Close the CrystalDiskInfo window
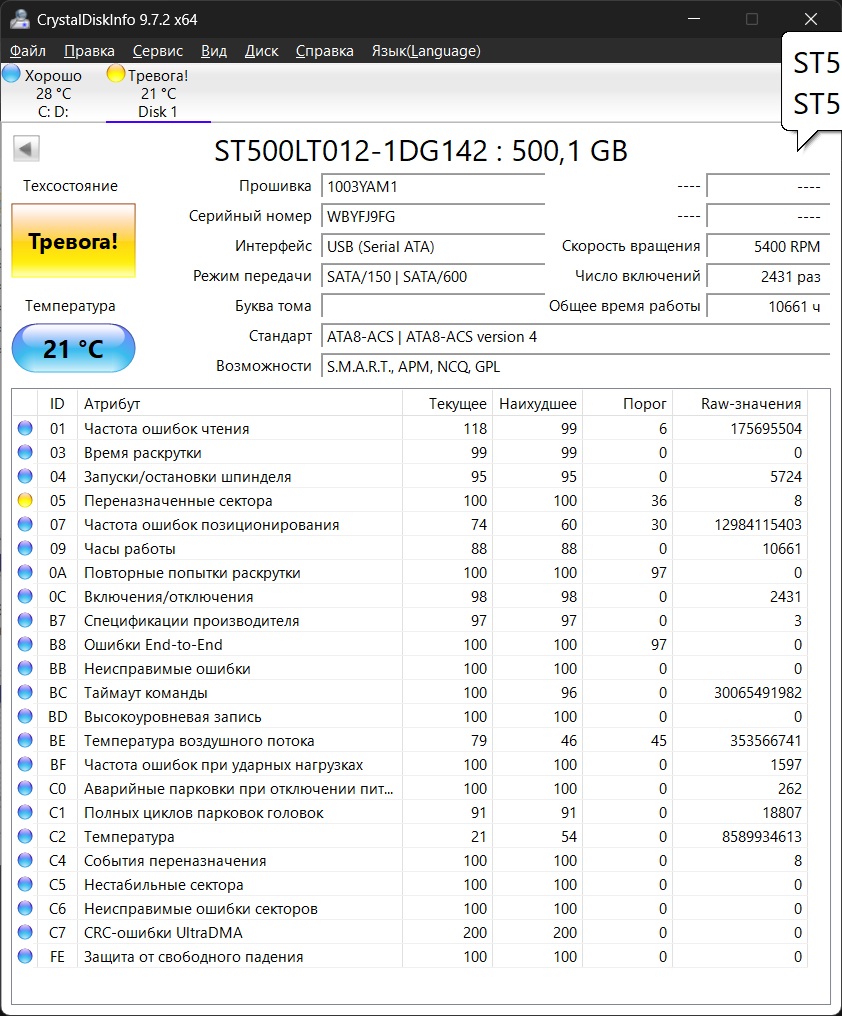The image size is (842, 1016). click(x=810, y=19)
